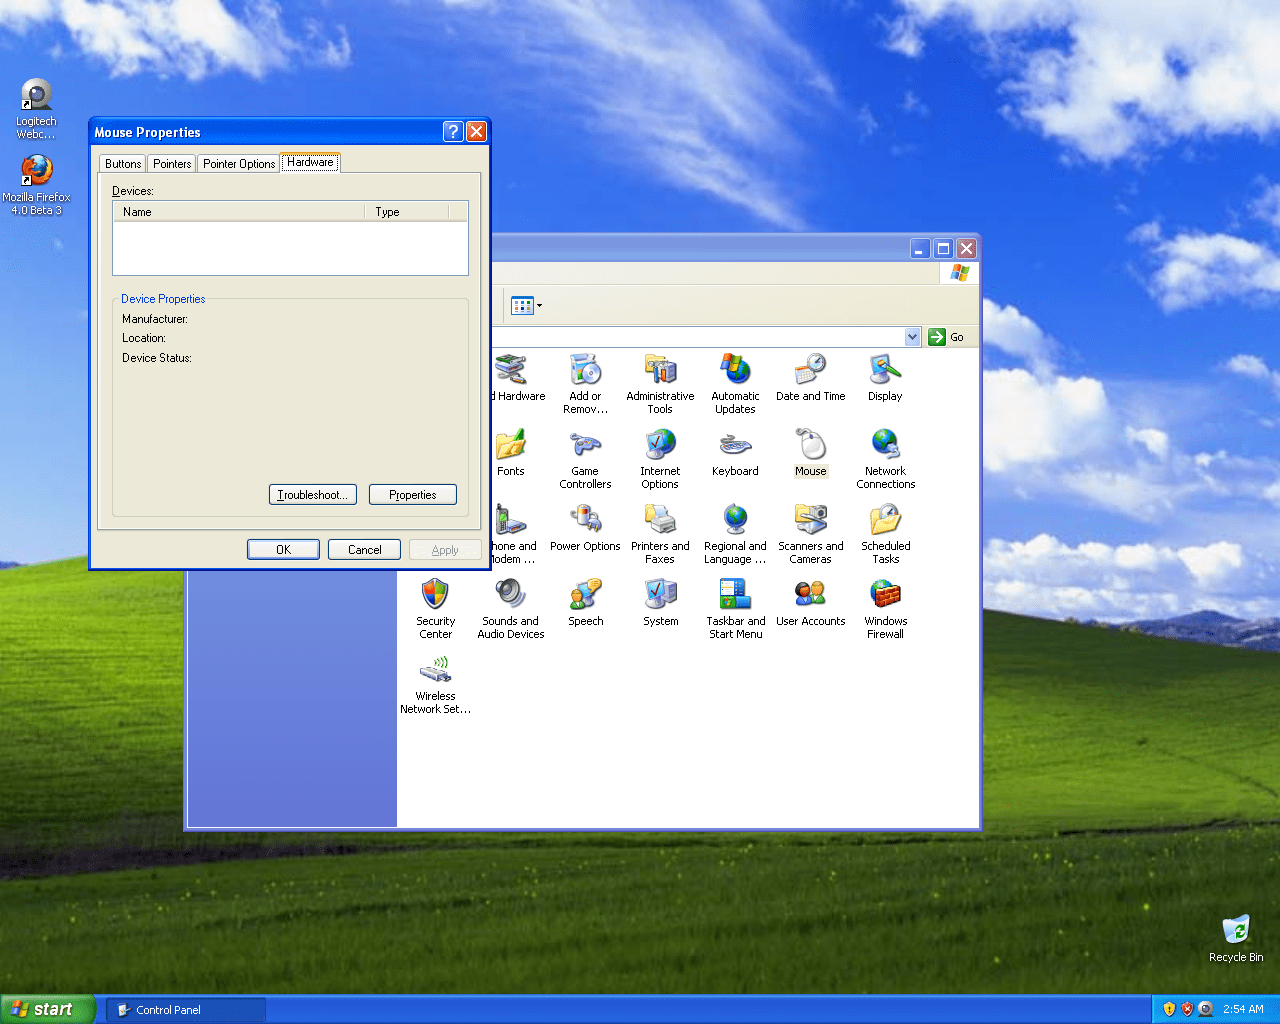Viewport: 1280px width, 1024px height.
Task: Select the Hardware tab
Action: pyautogui.click(x=310, y=162)
